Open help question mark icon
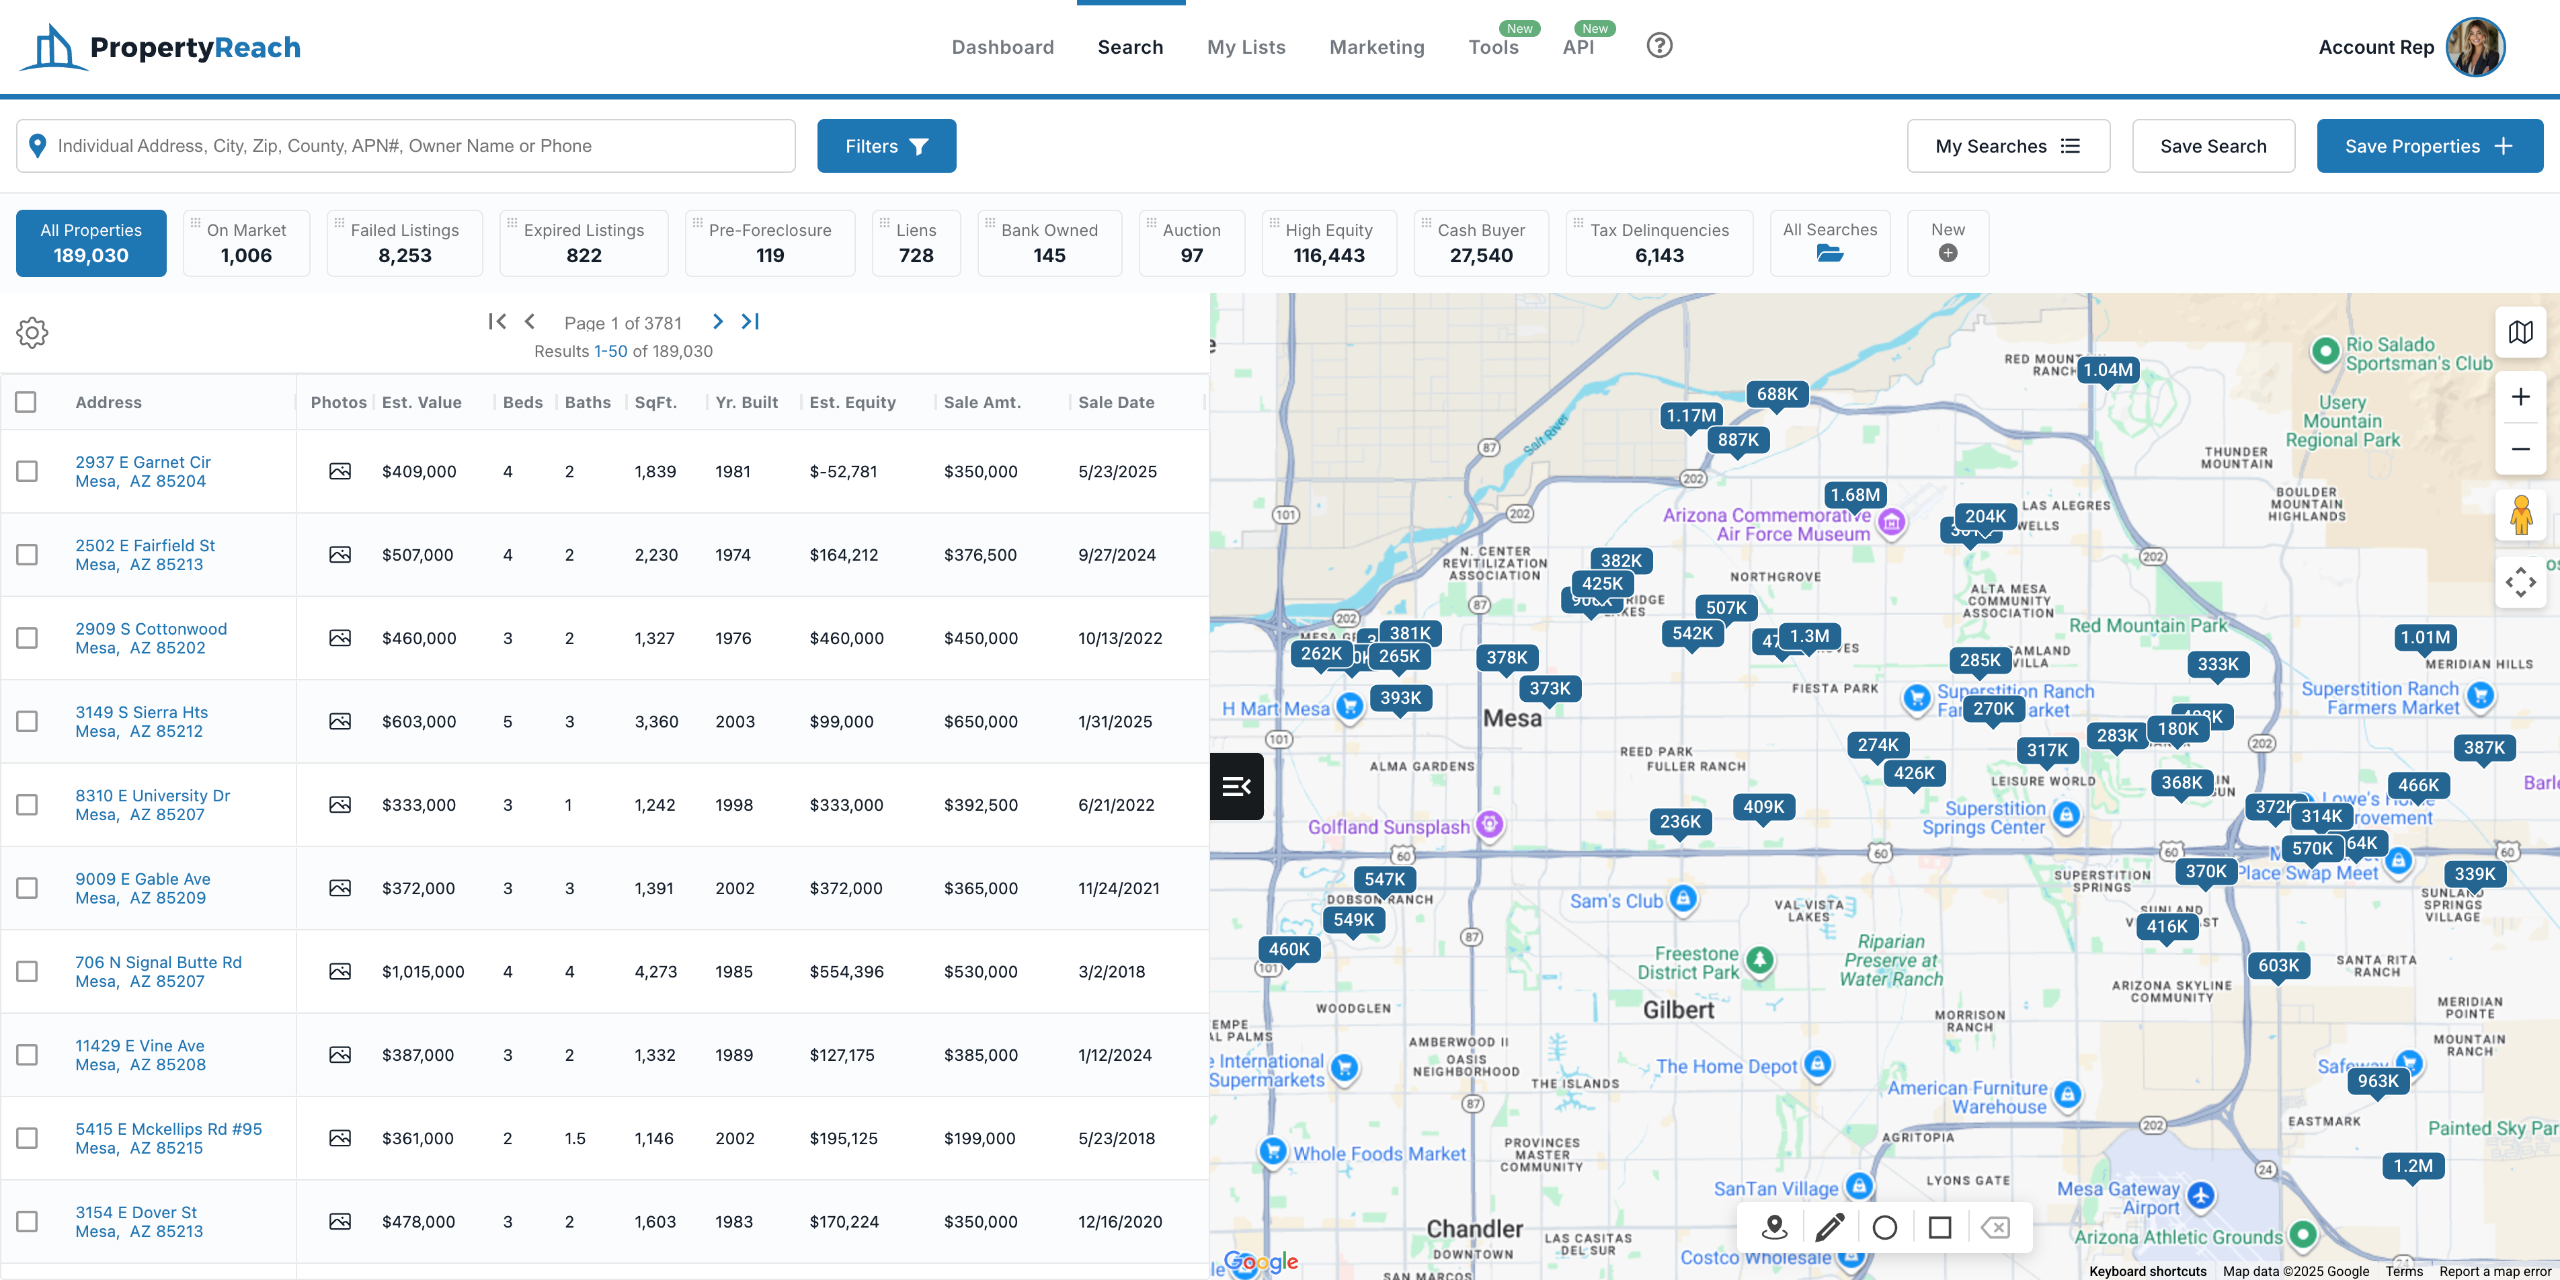Image resolution: width=2560 pixels, height=1280 pixels. (1659, 46)
